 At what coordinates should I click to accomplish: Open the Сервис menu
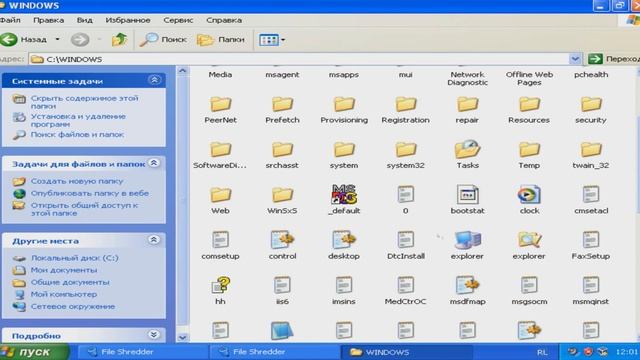tap(178, 20)
